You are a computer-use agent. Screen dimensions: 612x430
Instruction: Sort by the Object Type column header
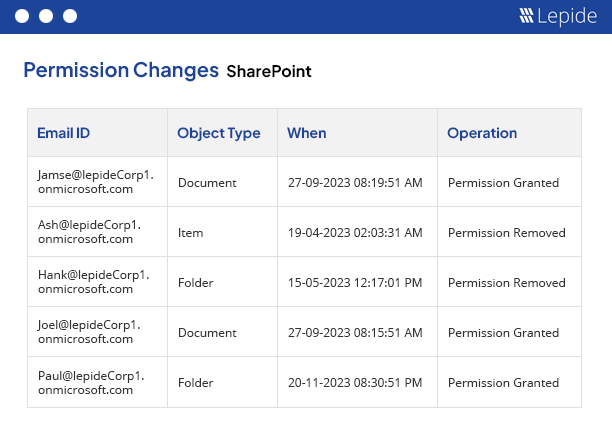pos(218,133)
